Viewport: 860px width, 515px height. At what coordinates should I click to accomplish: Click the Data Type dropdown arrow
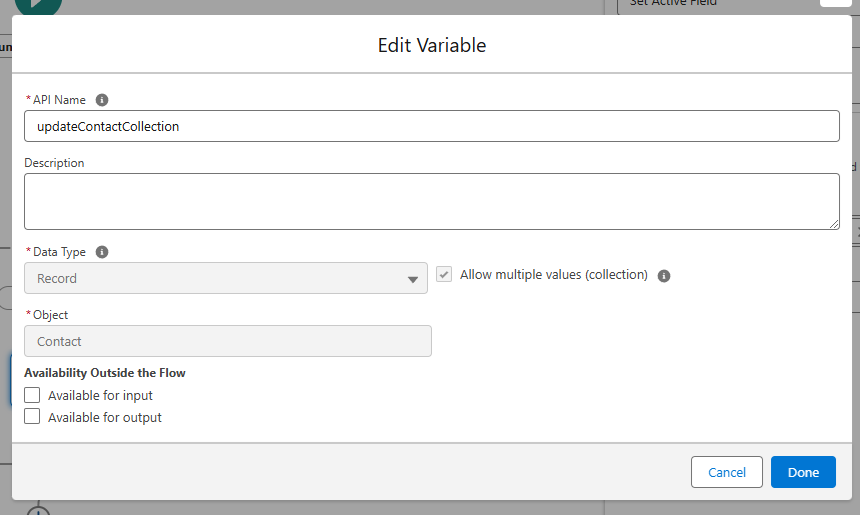[x=413, y=279]
